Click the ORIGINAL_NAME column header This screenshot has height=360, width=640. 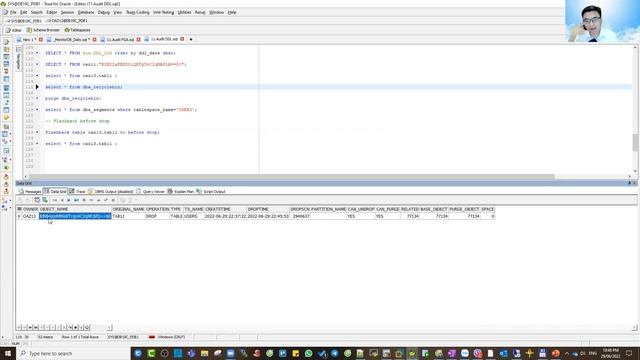point(128,209)
